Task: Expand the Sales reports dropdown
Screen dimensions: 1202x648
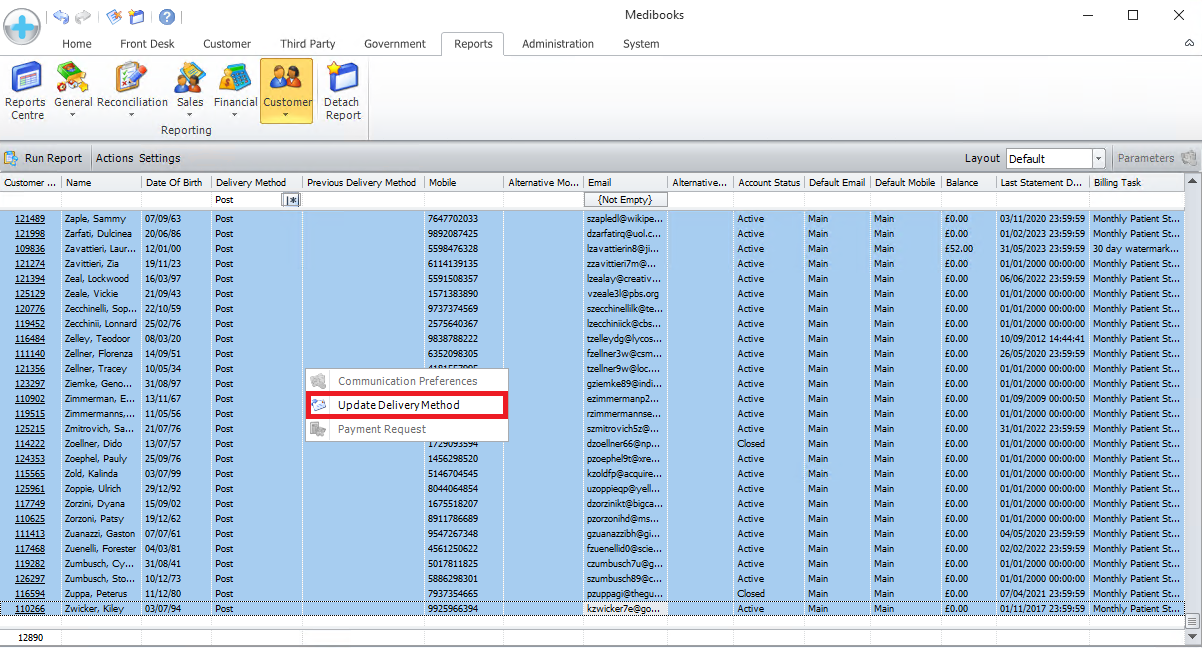Action: tap(190, 115)
